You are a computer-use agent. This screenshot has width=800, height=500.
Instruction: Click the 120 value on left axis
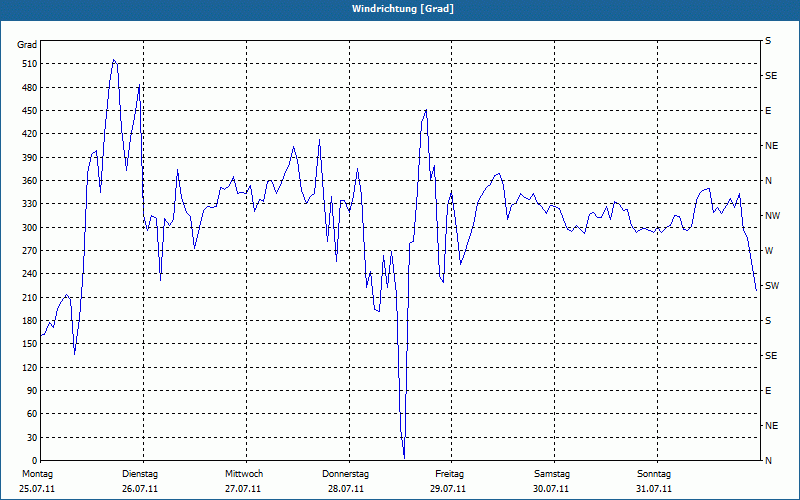pos(30,367)
